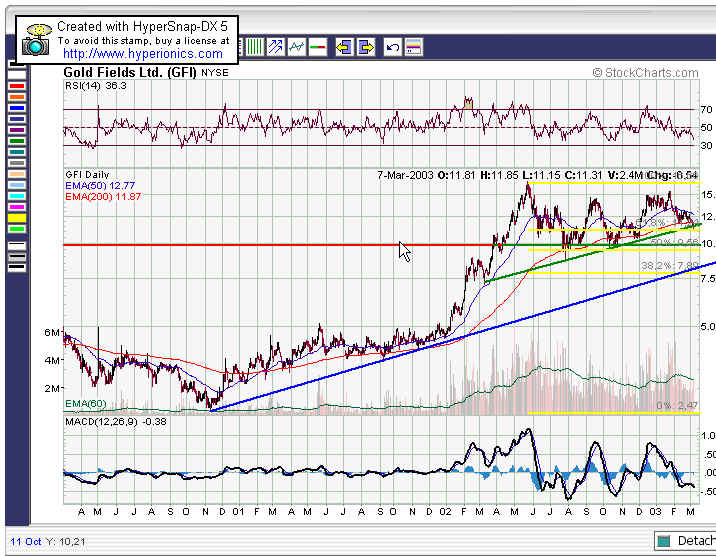Viewport: 716px width, 556px height.
Task: Select the zigzag price line tool
Action: (x=296, y=47)
